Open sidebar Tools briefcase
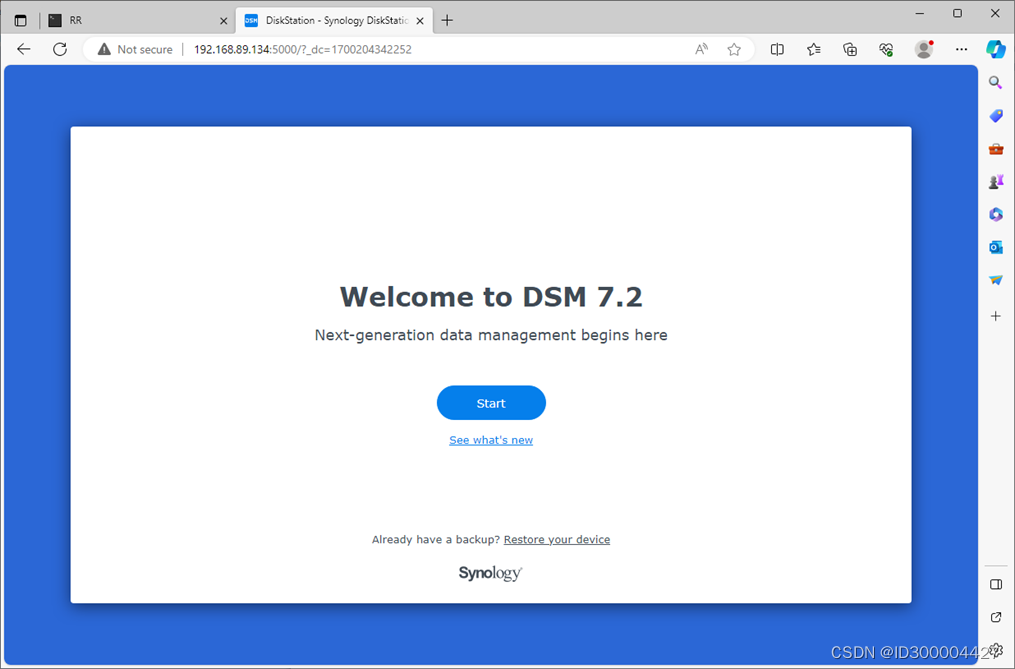This screenshot has width=1015, height=669. (996, 149)
